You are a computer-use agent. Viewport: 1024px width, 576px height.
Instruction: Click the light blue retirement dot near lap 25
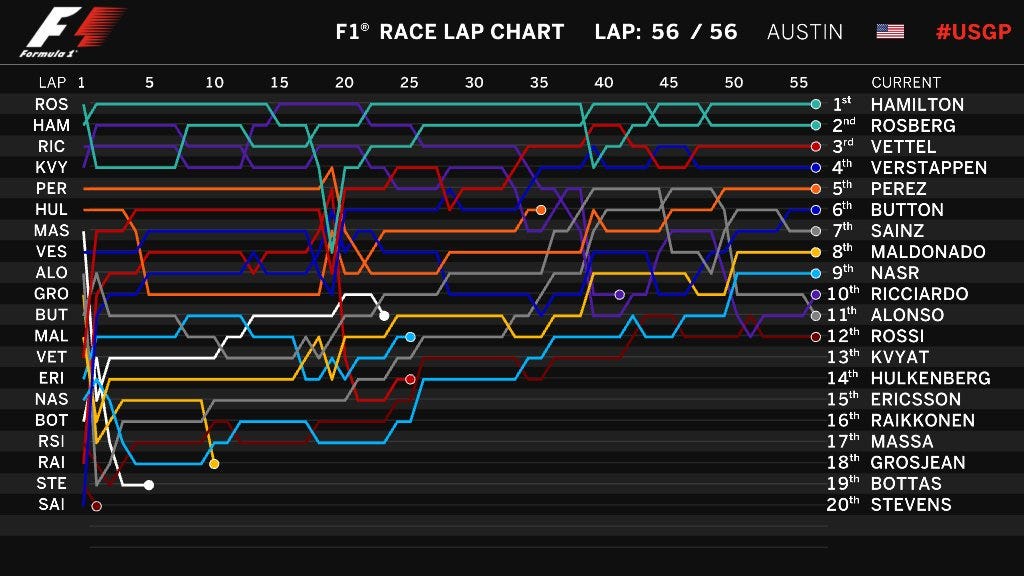point(410,337)
